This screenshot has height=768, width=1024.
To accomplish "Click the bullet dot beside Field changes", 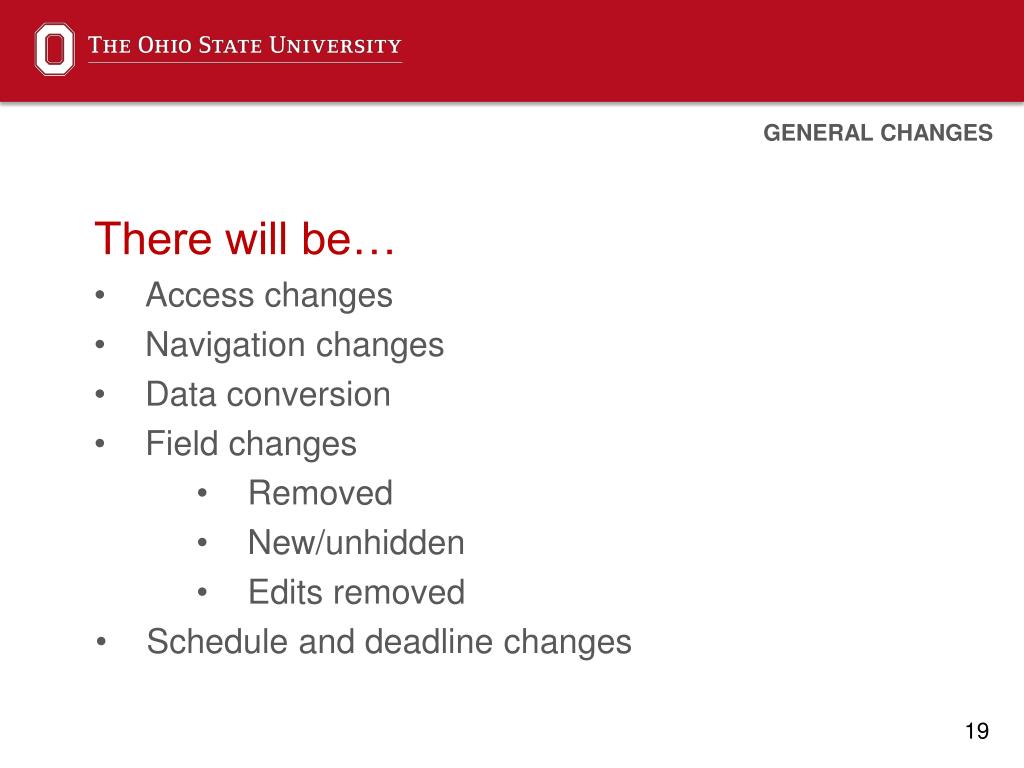I will pyautogui.click(x=100, y=444).
